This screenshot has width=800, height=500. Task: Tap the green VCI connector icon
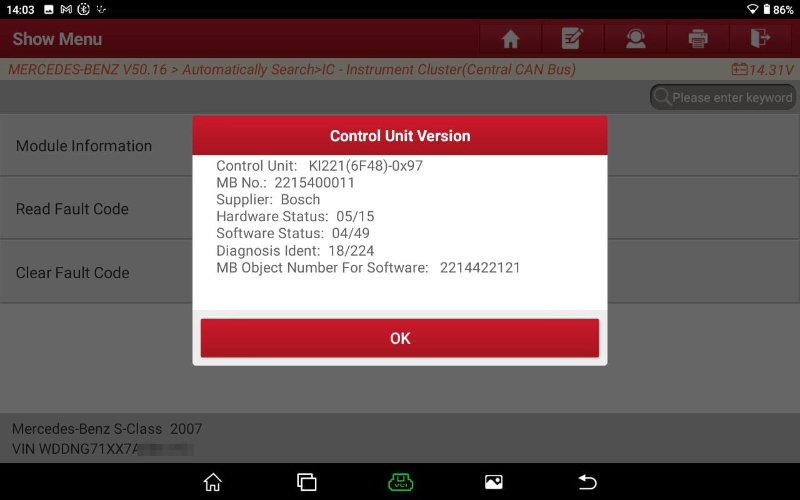(x=400, y=482)
